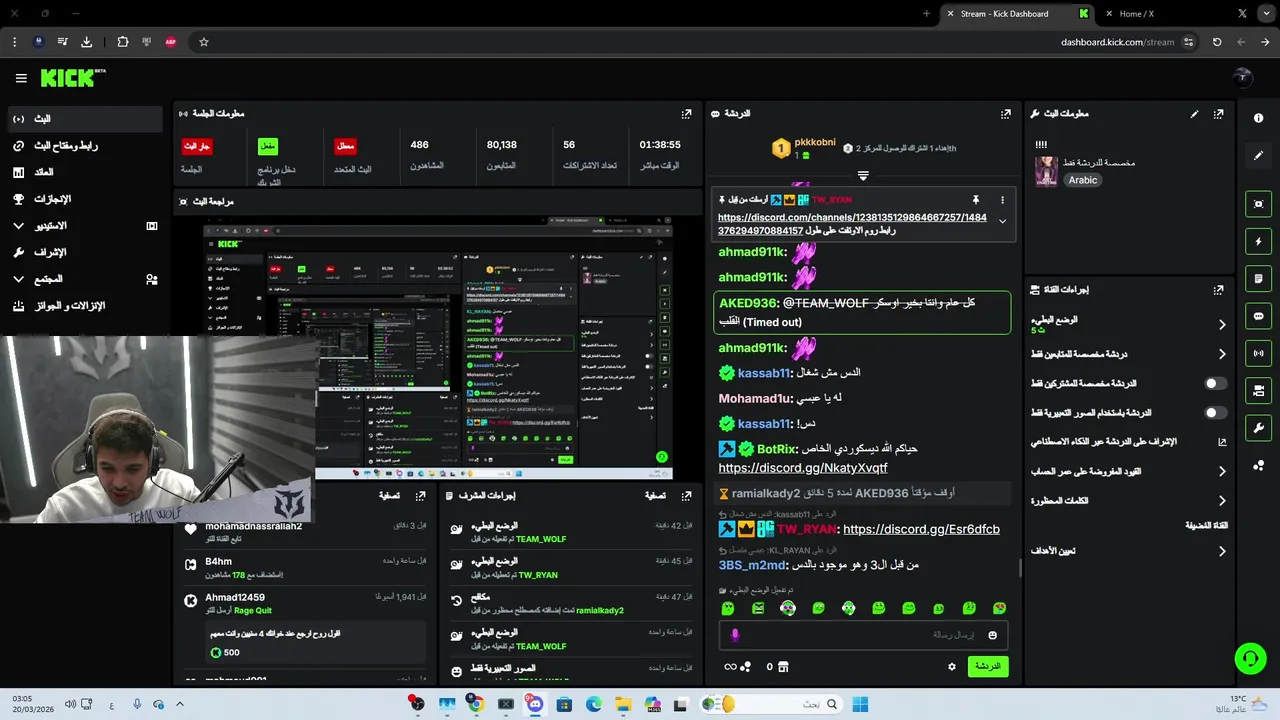This screenshot has height=720, width=1280.
Task: Open discord.gg/NkatyXvqtf link in chat
Action: pyautogui.click(x=803, y=468)
